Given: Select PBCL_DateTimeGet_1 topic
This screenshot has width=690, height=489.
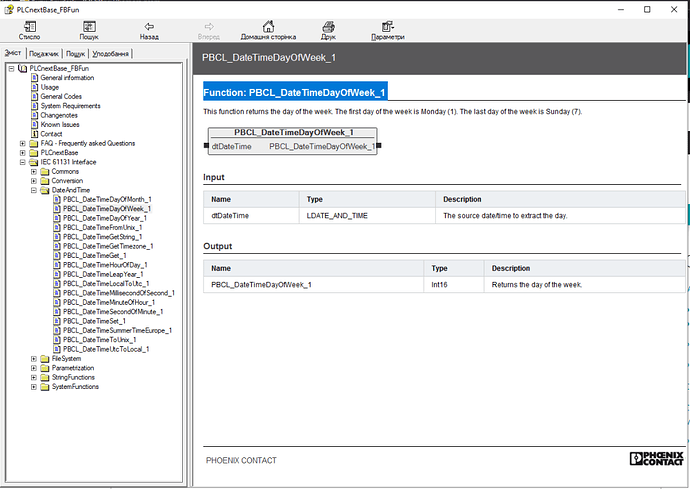Looking at the screenshot, I should point(95,256).
